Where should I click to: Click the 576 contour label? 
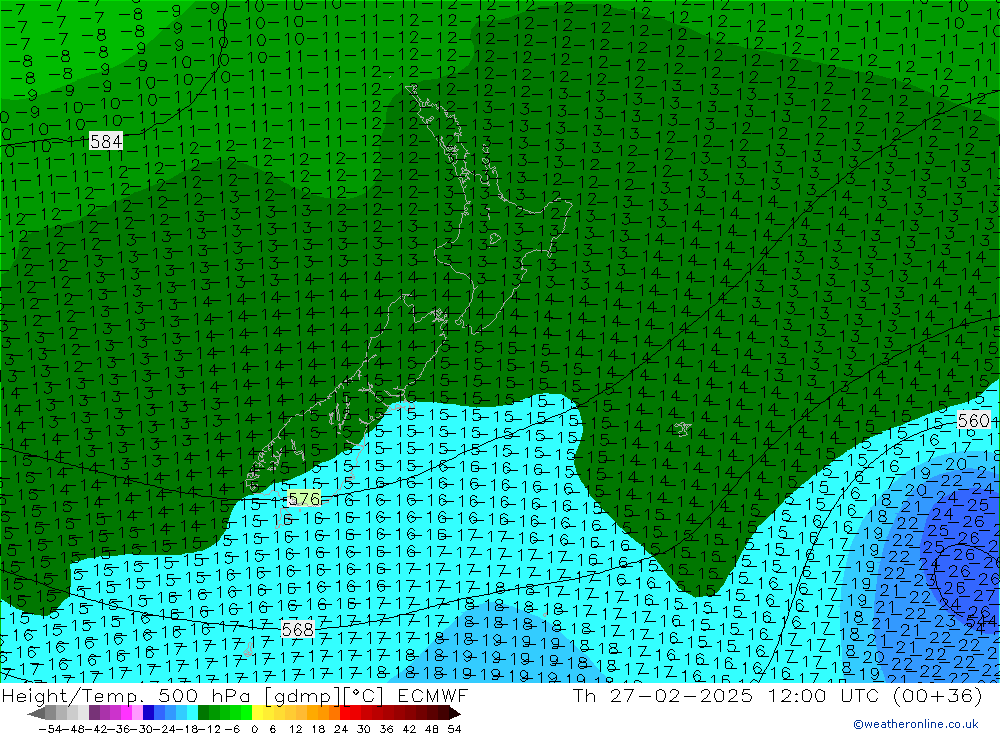(304, 499)
